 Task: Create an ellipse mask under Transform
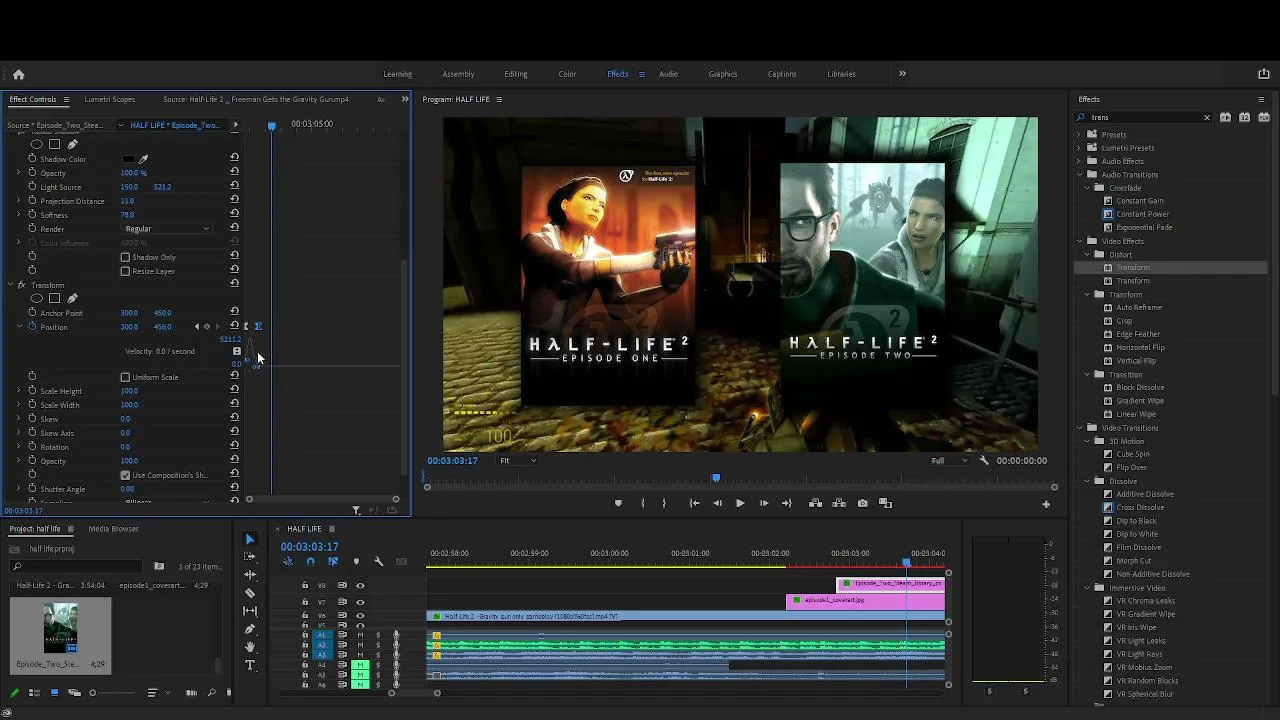click(x=37, y=298)
